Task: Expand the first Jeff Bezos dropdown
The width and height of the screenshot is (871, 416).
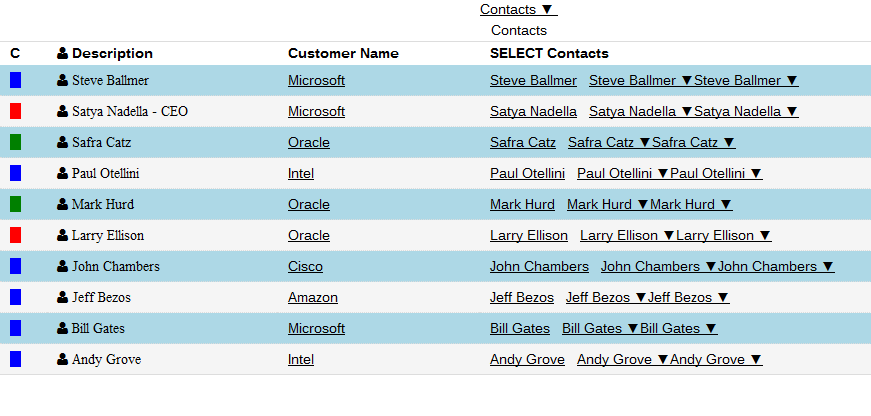Action: (x=606, y=297)
